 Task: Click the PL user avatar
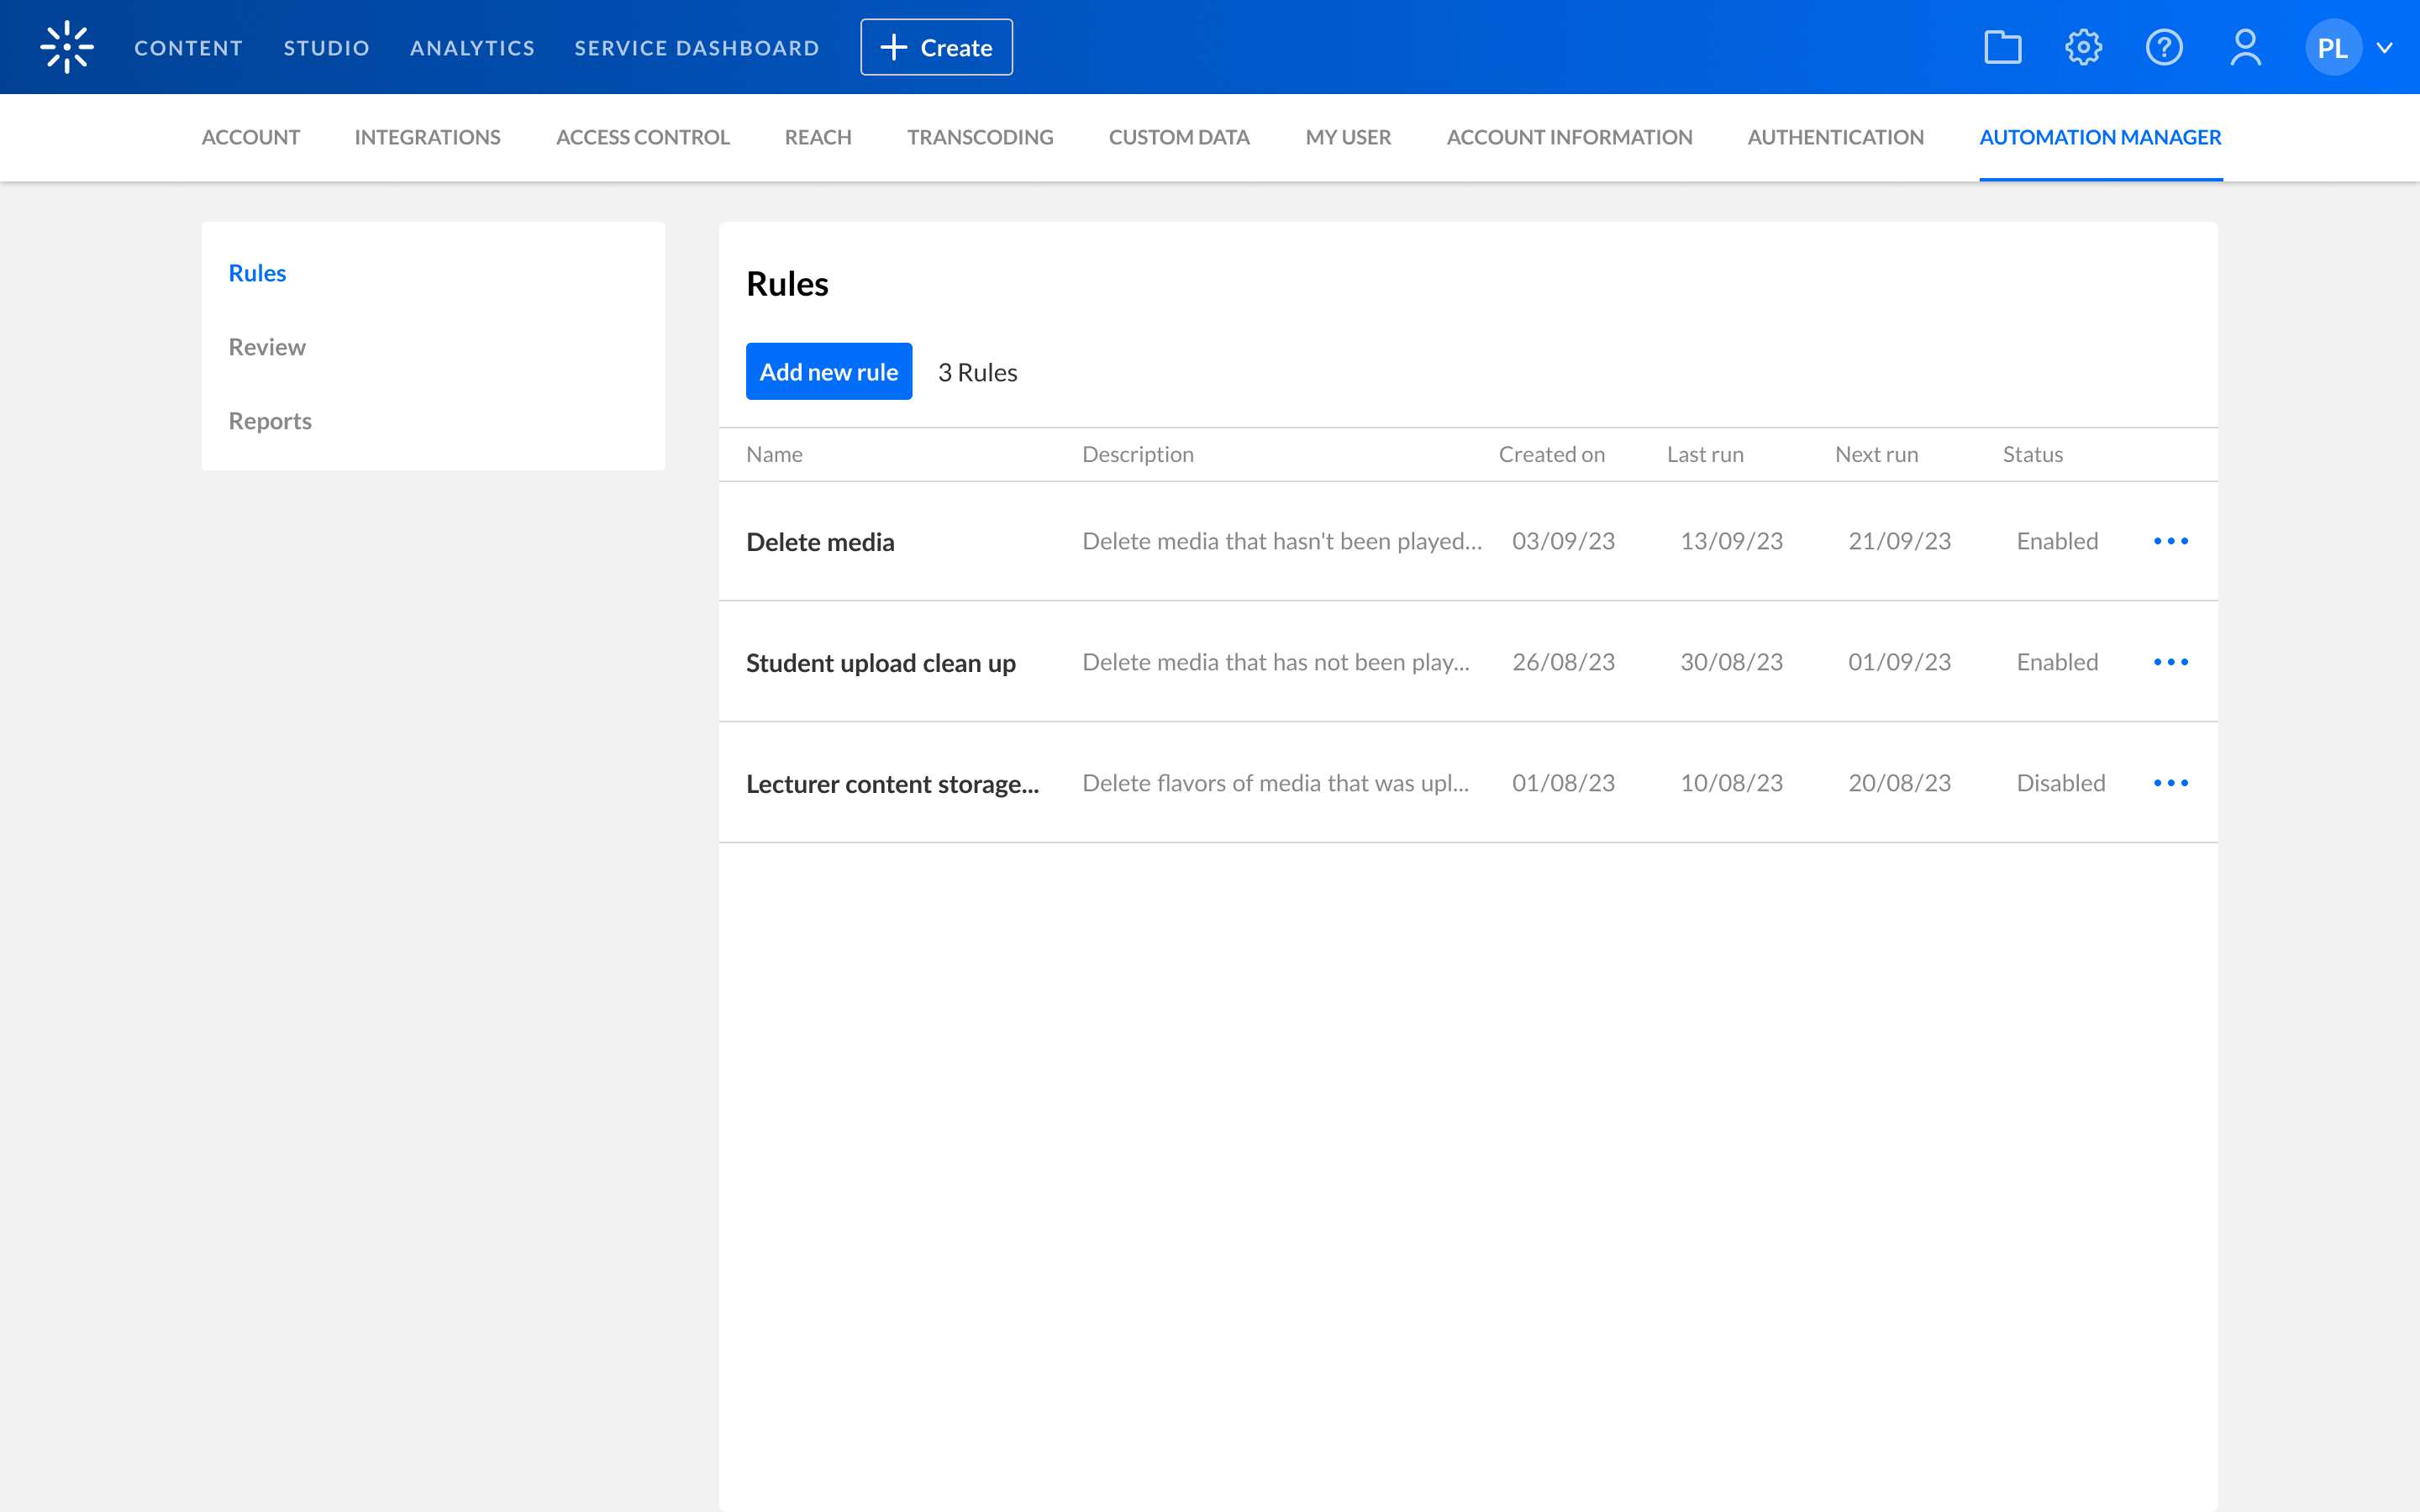coord(2332,47)
